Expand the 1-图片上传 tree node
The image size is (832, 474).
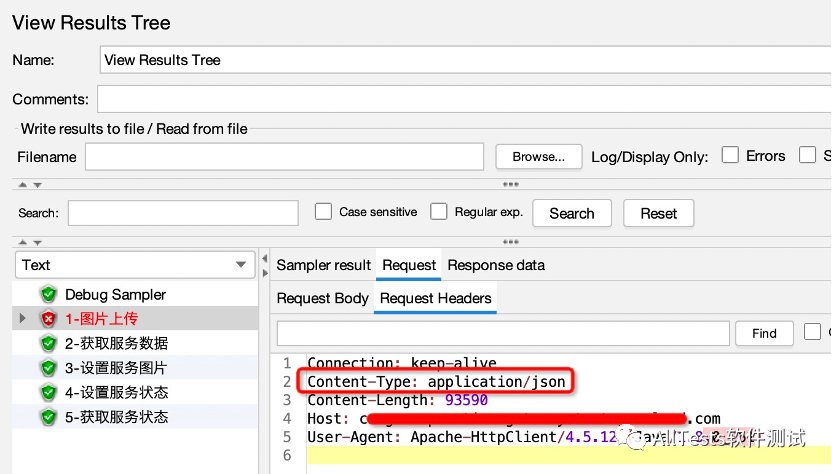pyautogui.click(x=23, y=319)
